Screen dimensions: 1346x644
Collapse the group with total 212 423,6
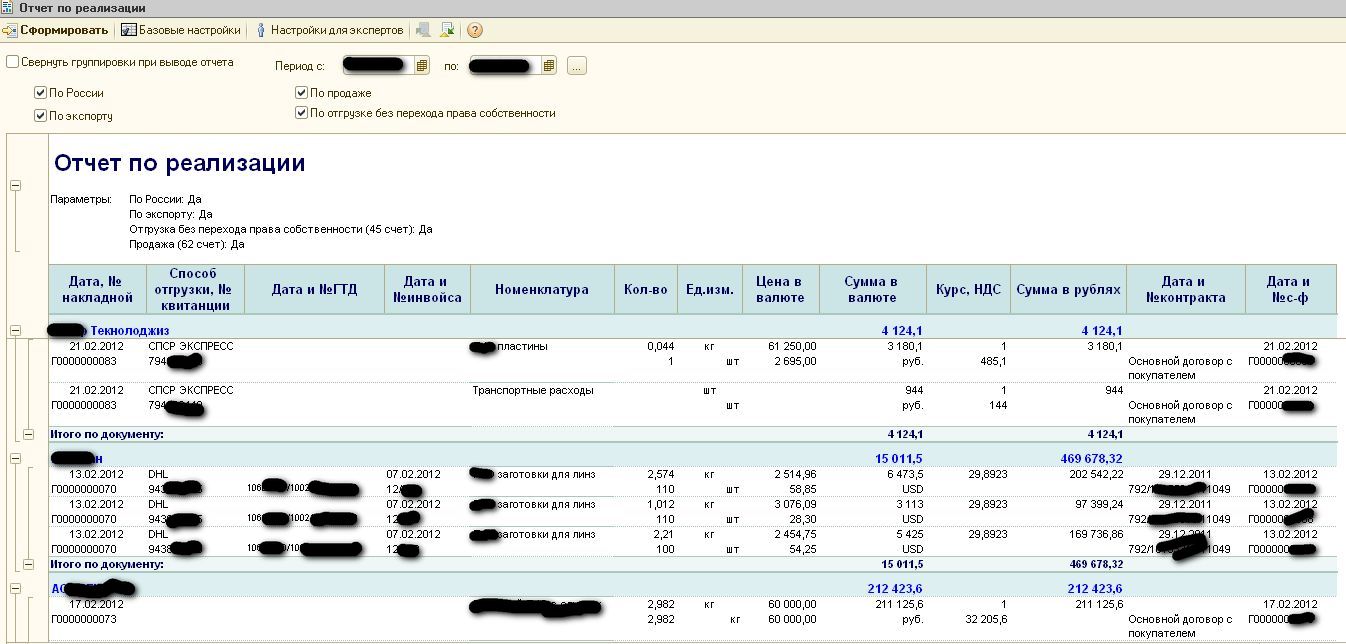coord(15,589)
